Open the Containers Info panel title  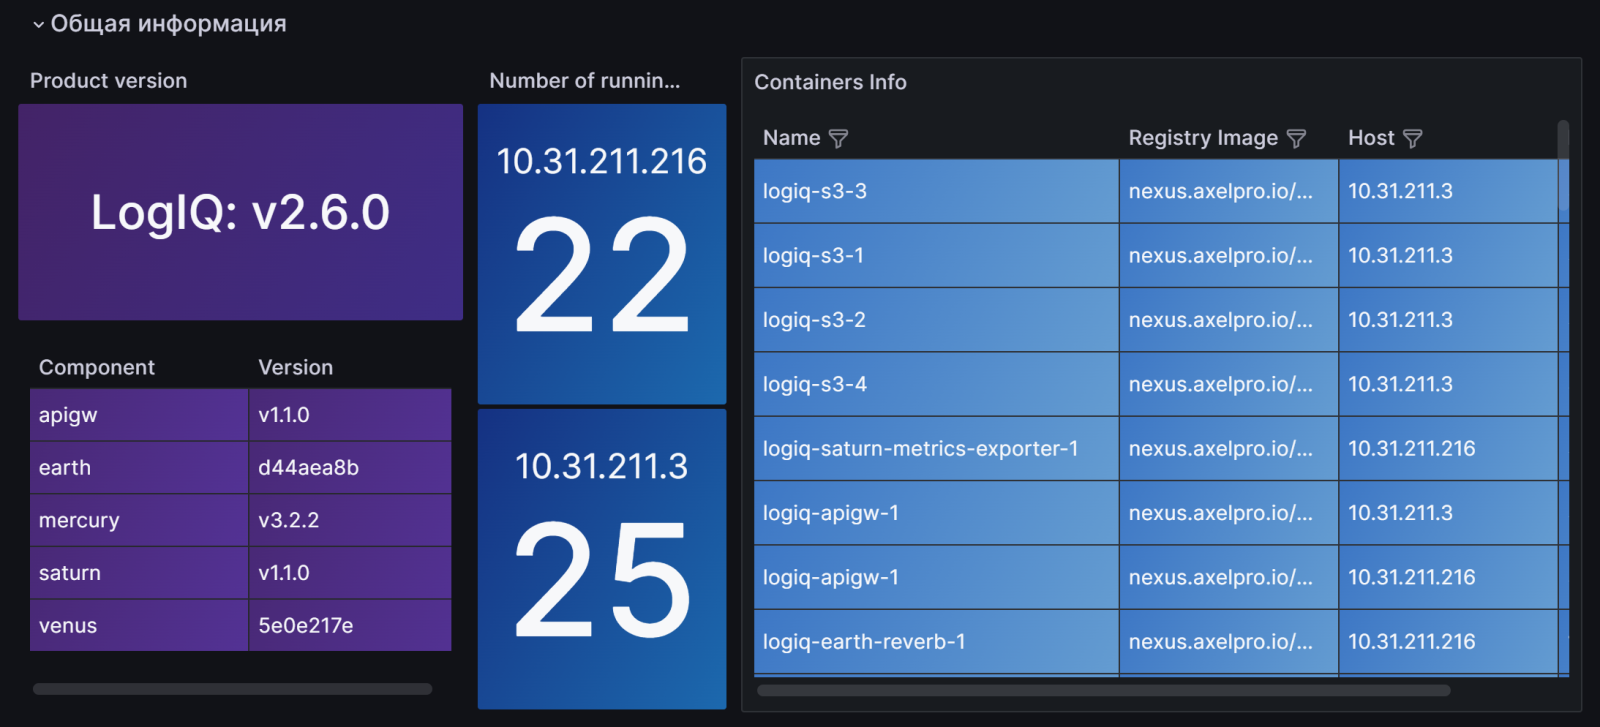pyautogui.click(x=830, y=82)
